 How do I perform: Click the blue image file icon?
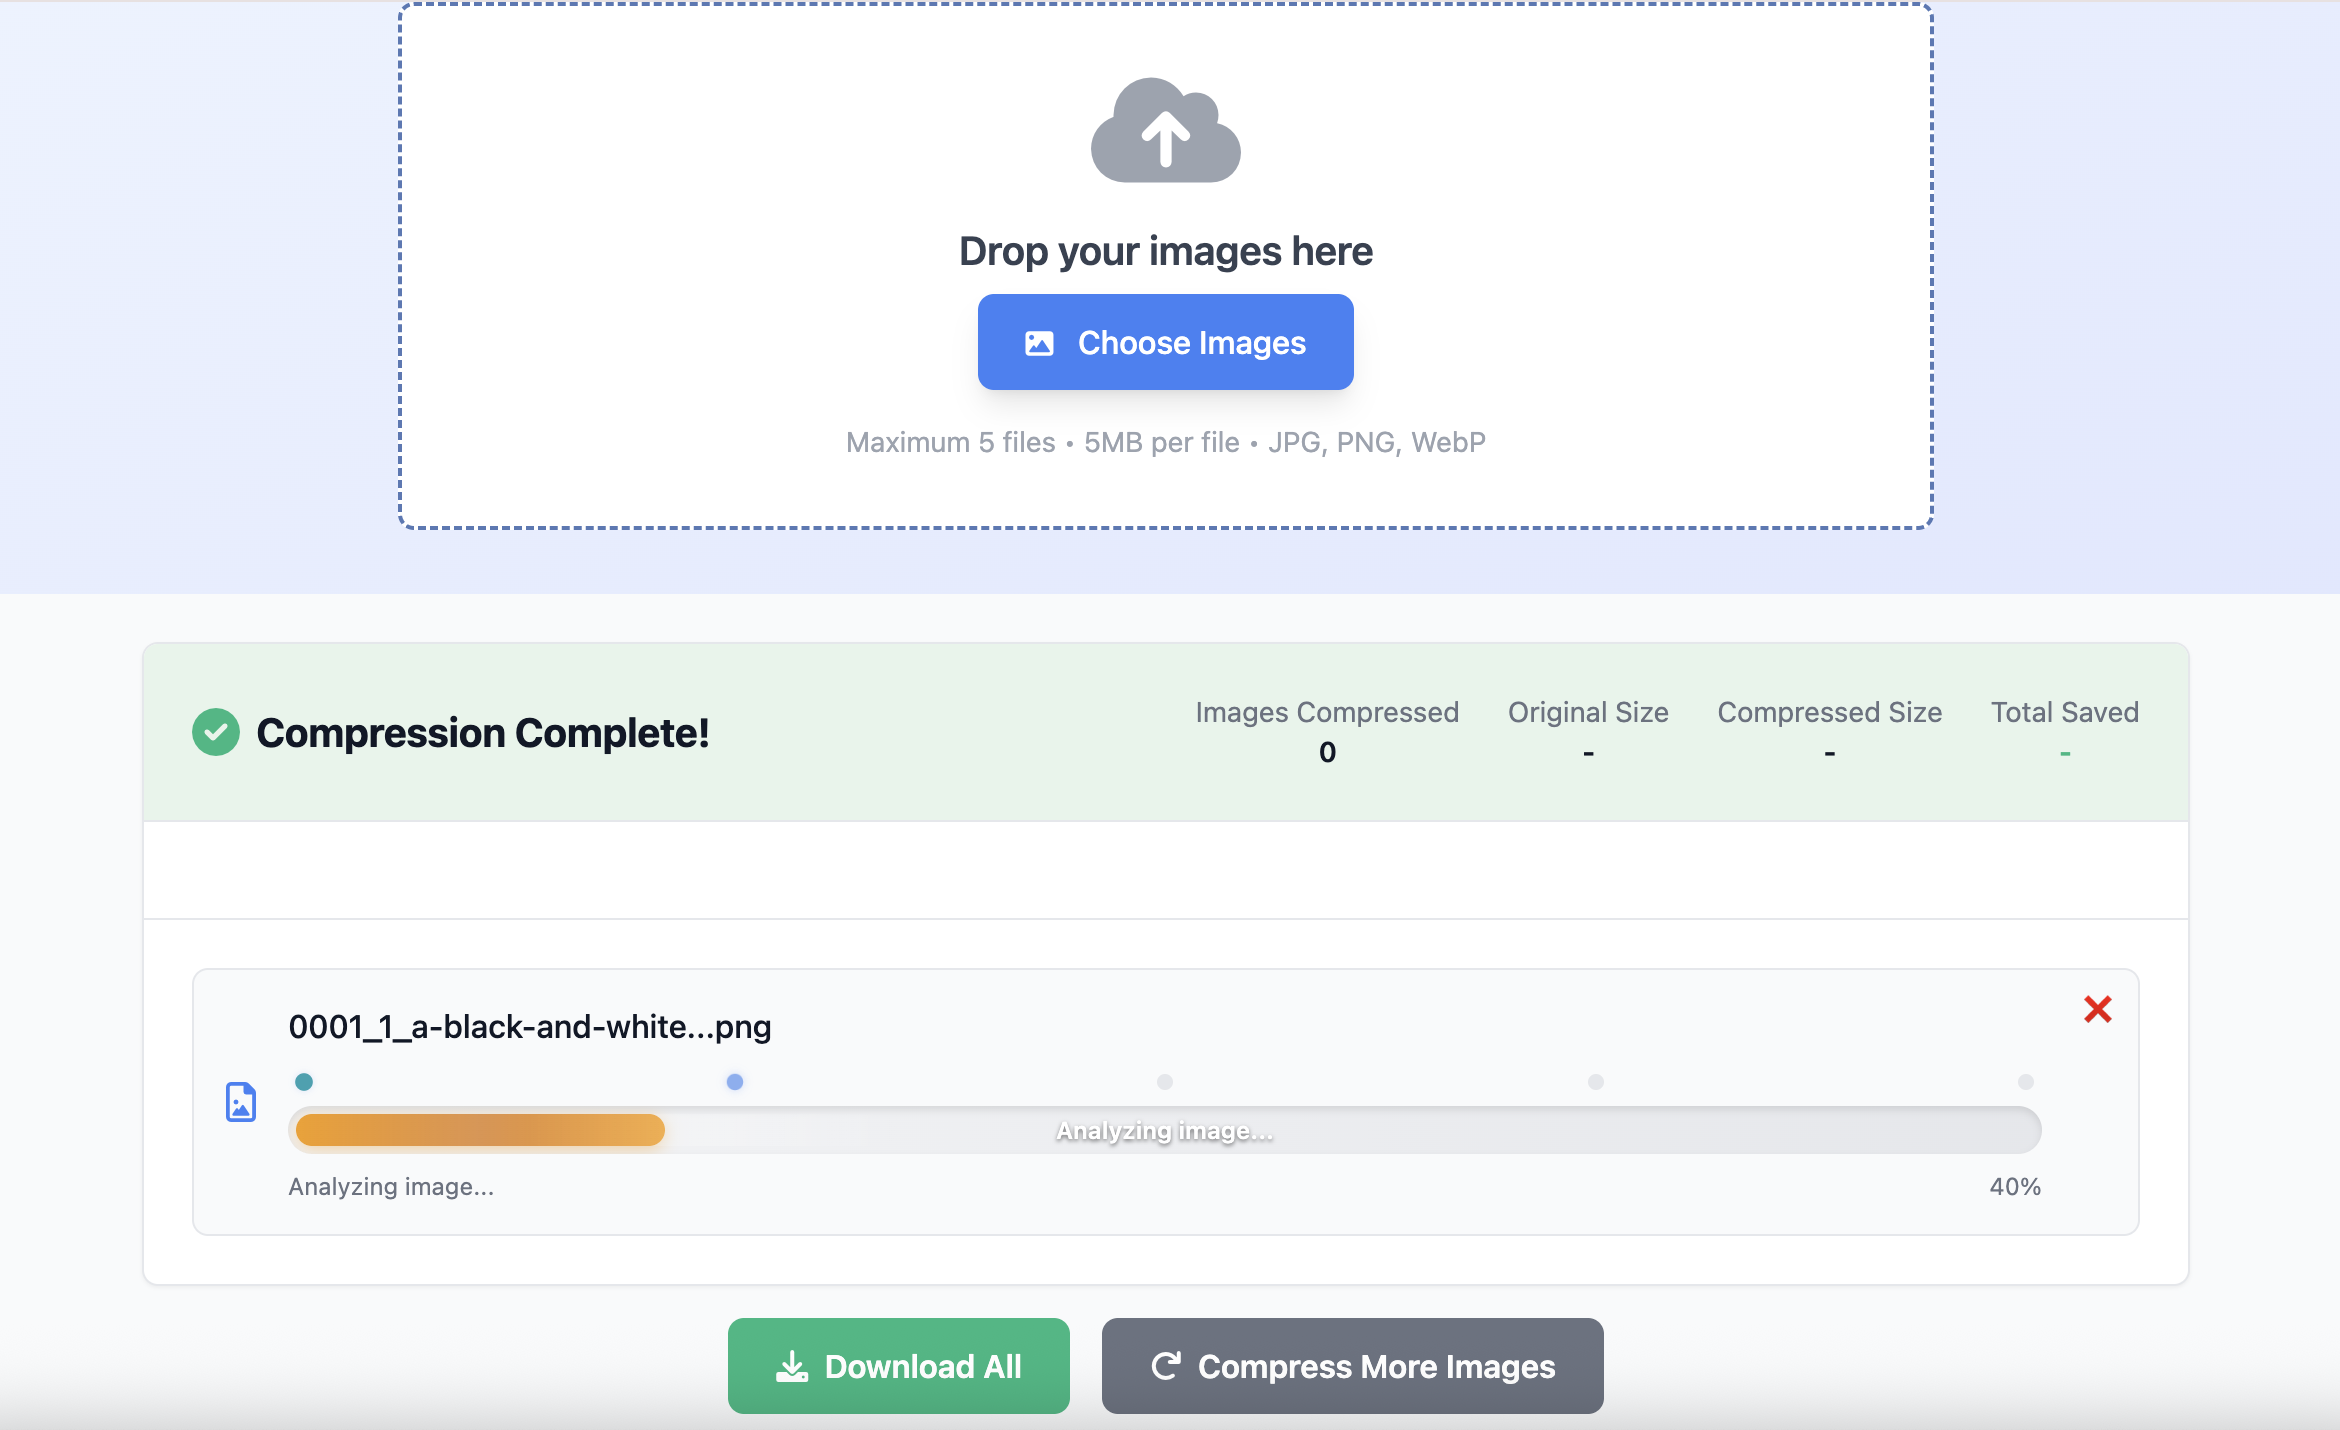pyautogui.click(x=241, y=1102)
